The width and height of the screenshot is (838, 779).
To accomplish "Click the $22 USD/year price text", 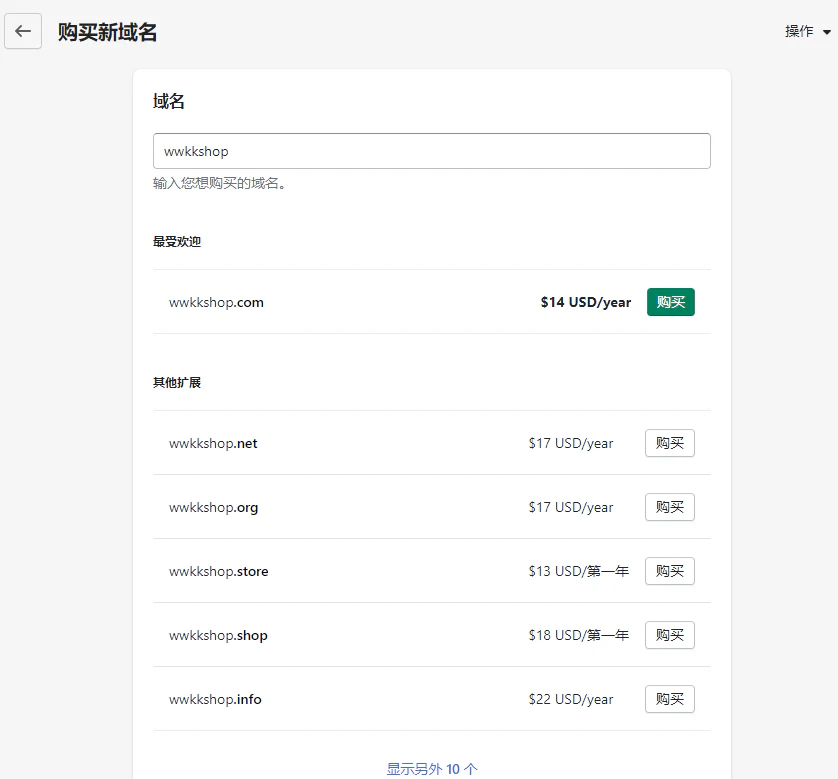I will [x=570, y=699].
